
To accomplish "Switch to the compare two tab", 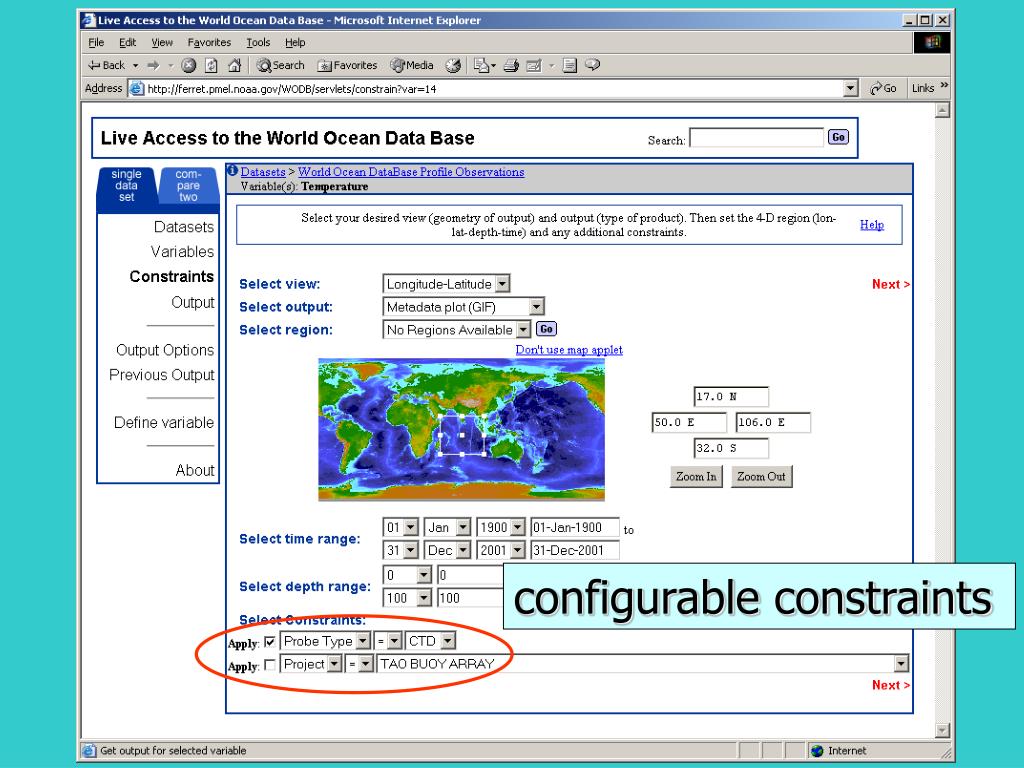I will (188, 185).
